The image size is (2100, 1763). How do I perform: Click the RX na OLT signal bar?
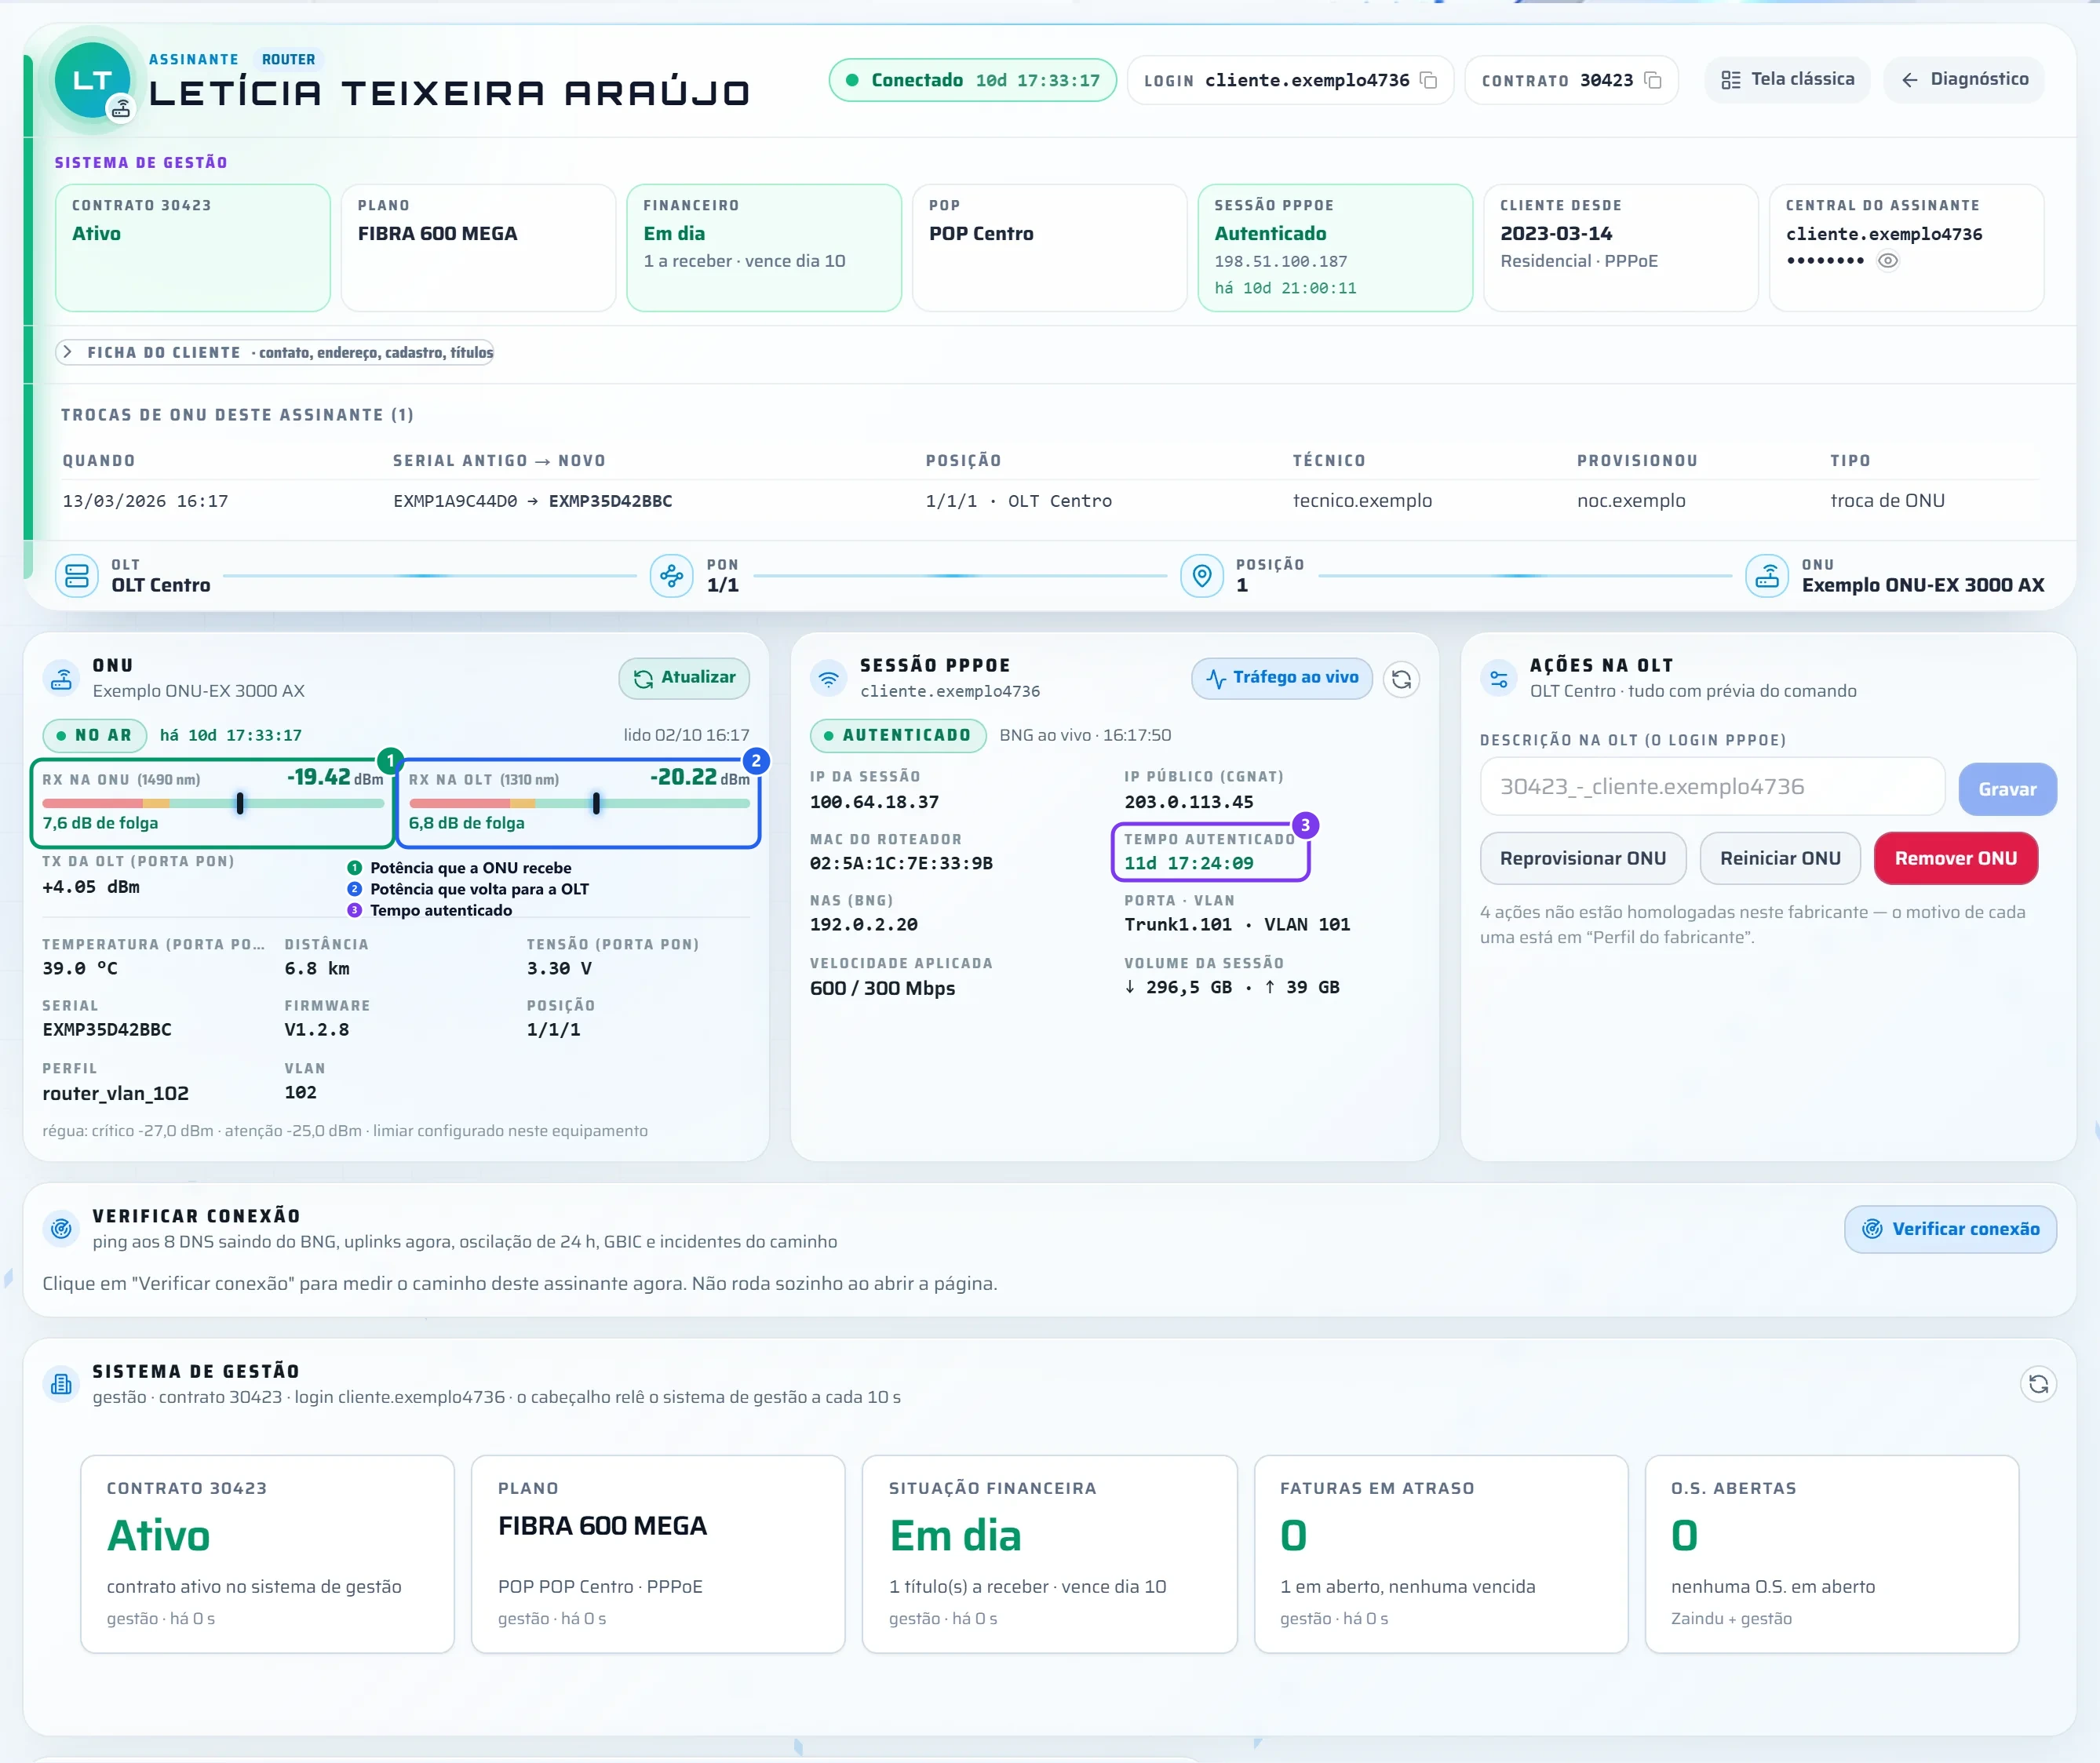click(579, 803)
